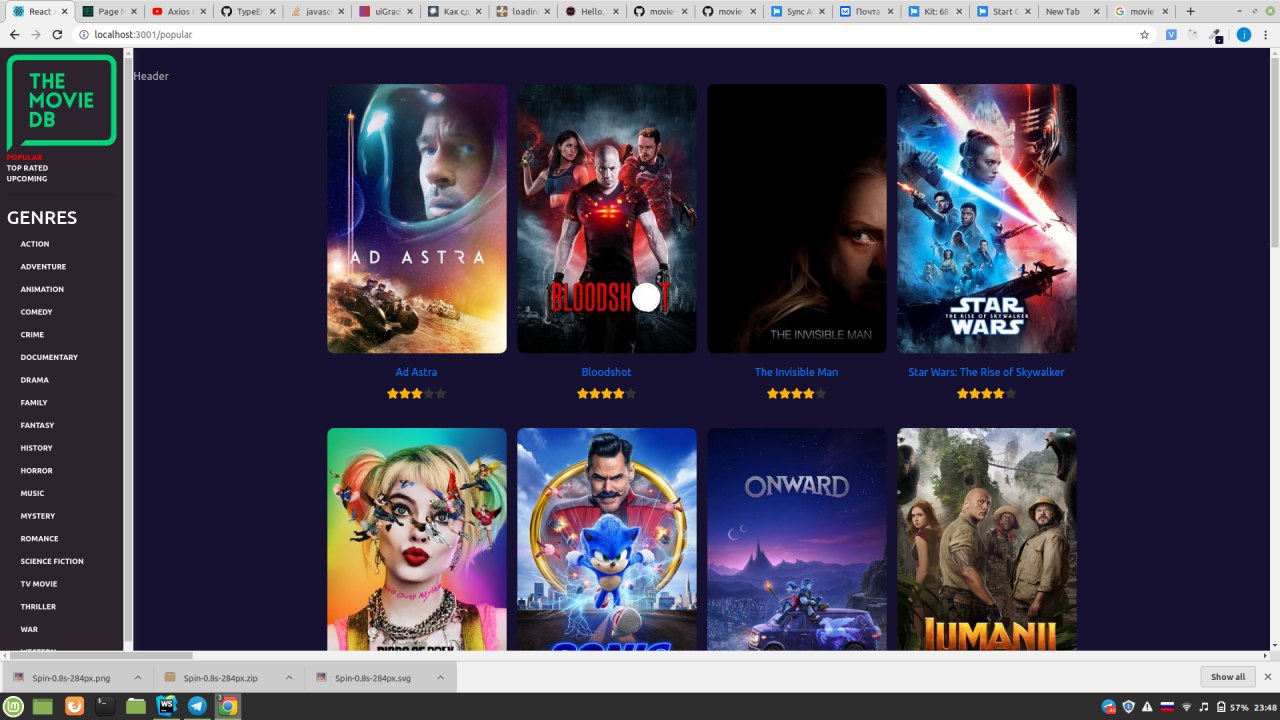Screen dimensions: 1280x720
Task: Click the star rating under Ad Astra
Action: tap(416, 394)
